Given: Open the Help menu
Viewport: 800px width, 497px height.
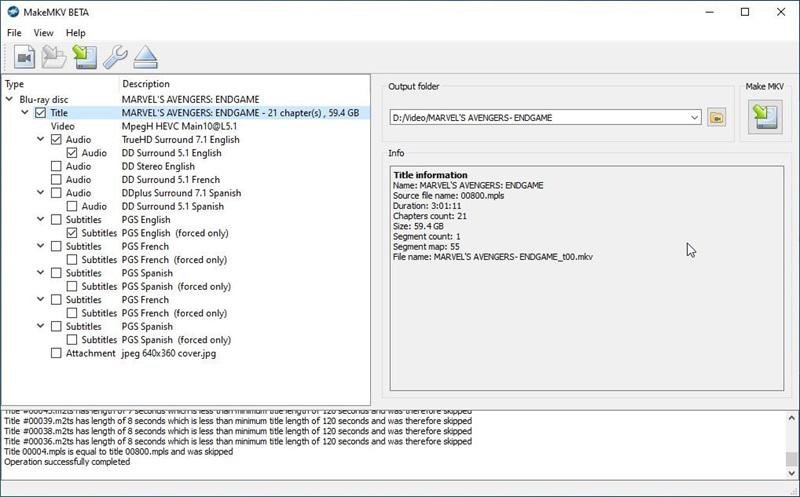Looking at the screenshot, I should tap(76, 33).
